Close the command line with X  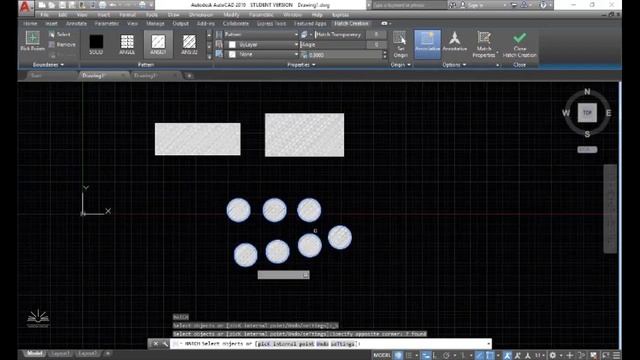coord(156,344)
